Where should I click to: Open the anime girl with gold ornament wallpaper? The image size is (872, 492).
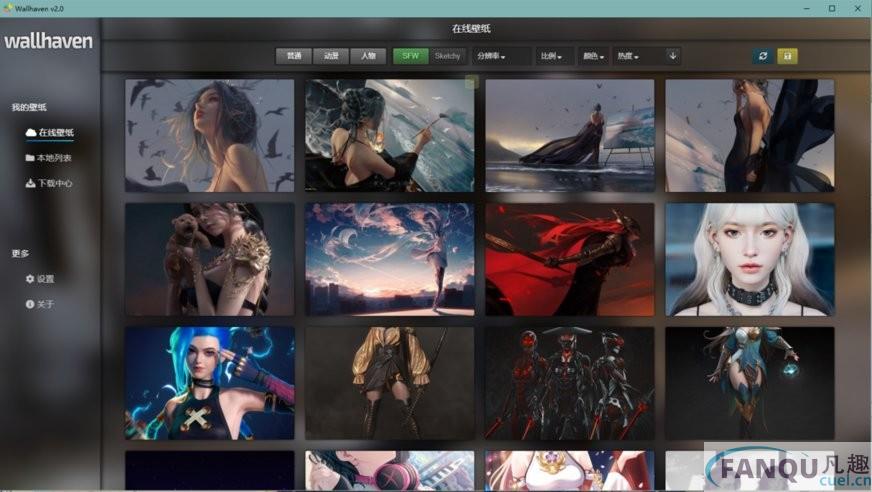click(x=570, y=470)
